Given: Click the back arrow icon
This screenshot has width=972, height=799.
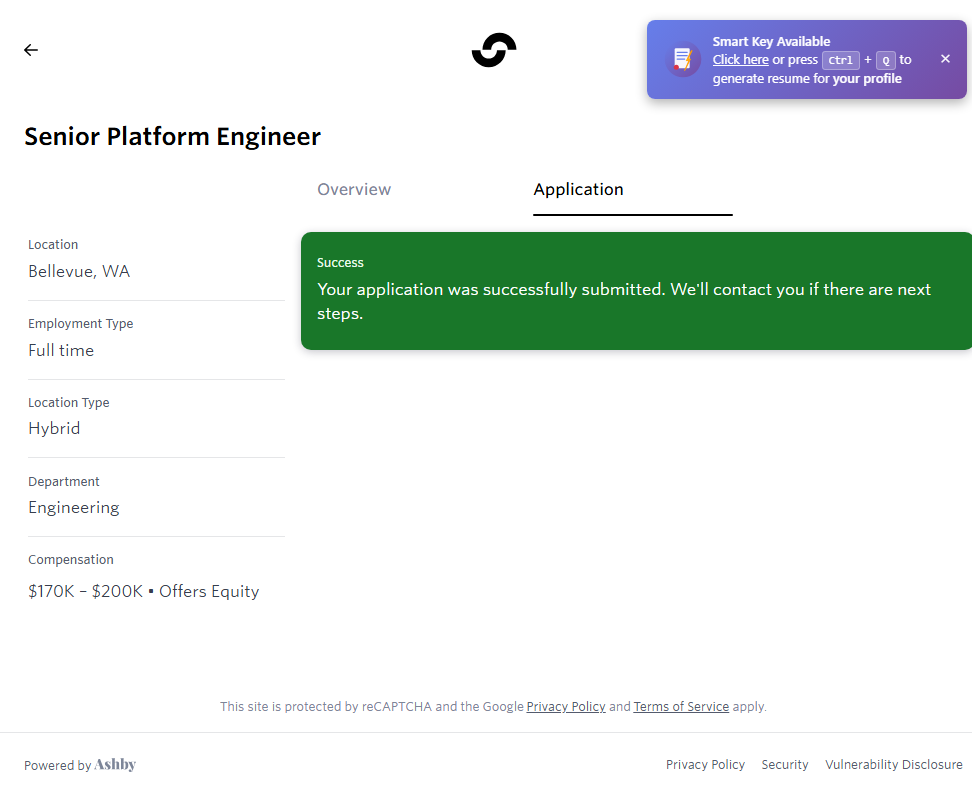Looking at the screenshot, I should coord(31,50).
